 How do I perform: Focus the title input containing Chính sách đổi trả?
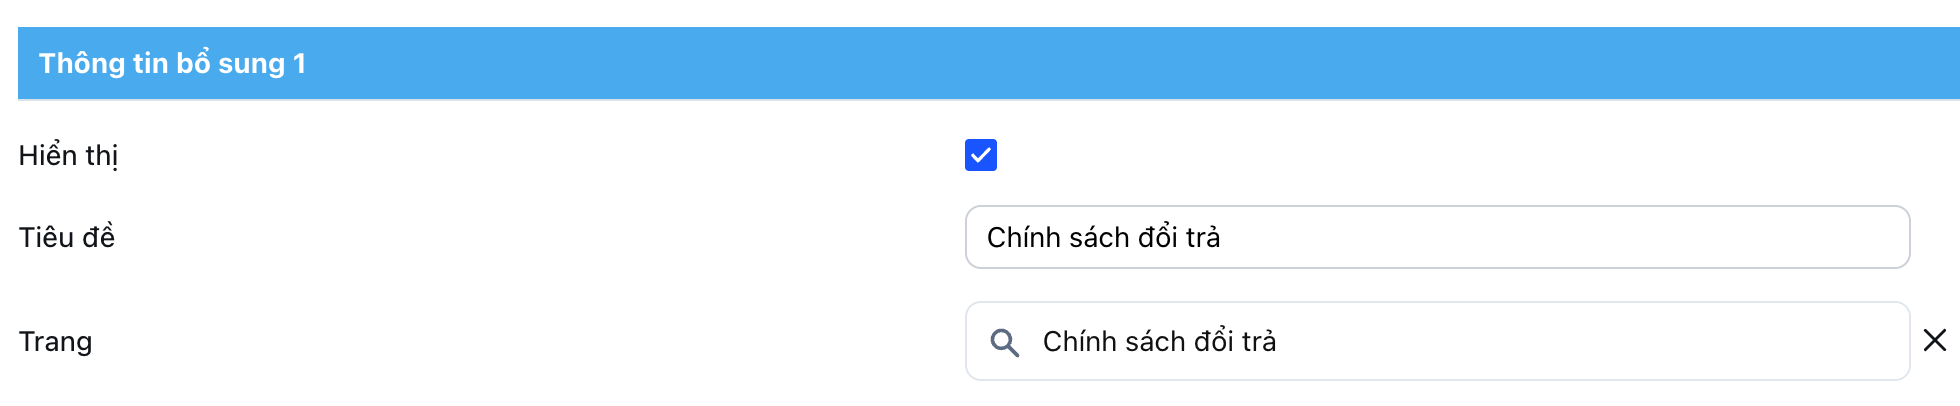tap(1436, 237)
